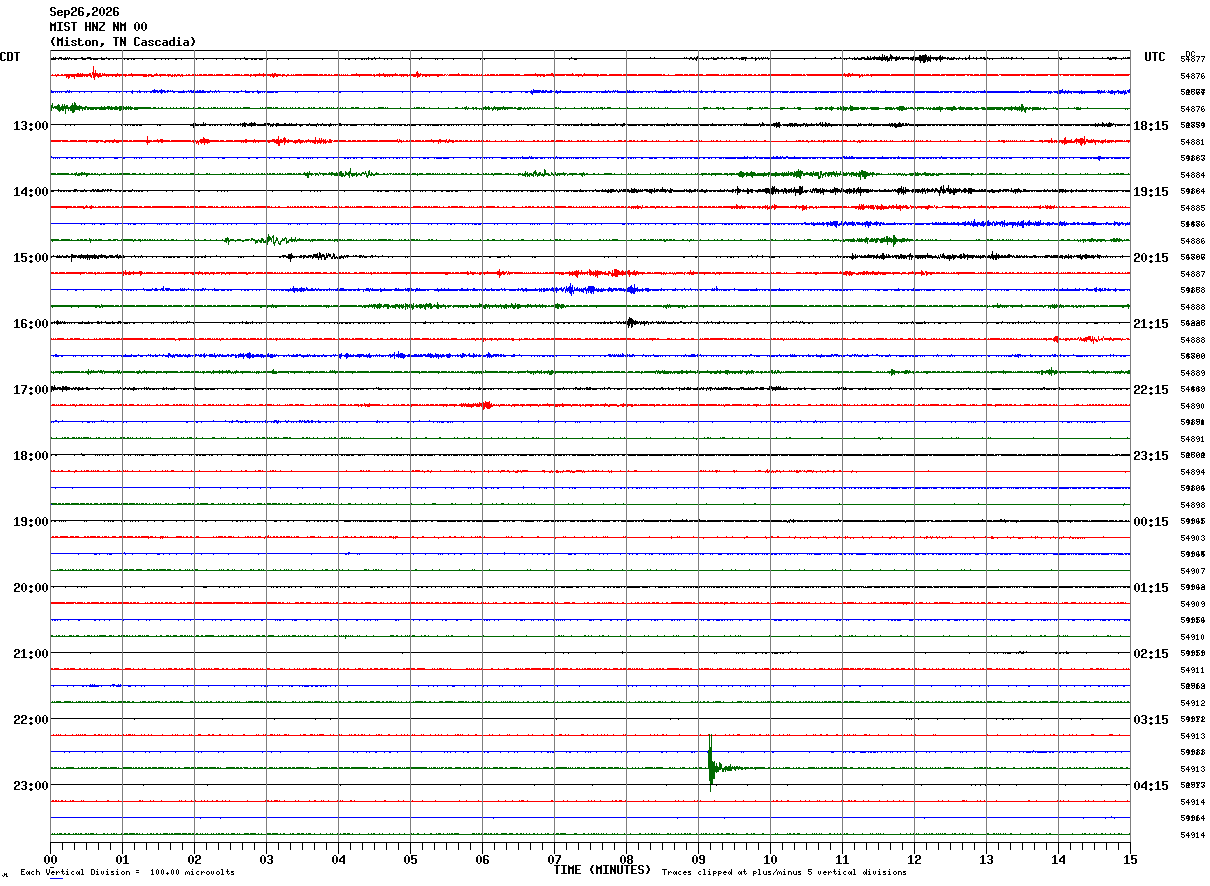This screenshot has width=1210, height=886.
Task: Select the (Miston, TN Cascadia) location label
Action: [123, 42]
